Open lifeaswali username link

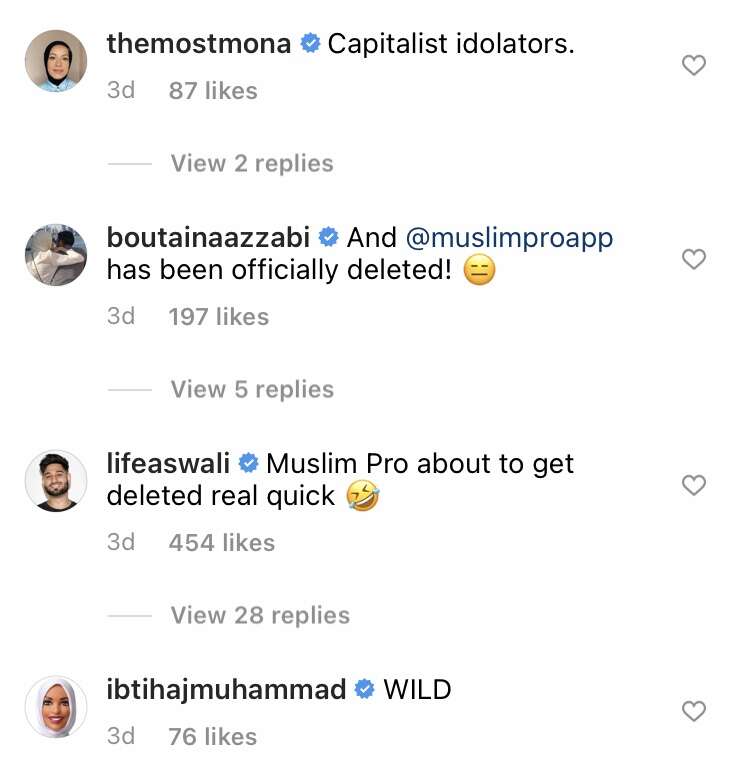point(168,464)
